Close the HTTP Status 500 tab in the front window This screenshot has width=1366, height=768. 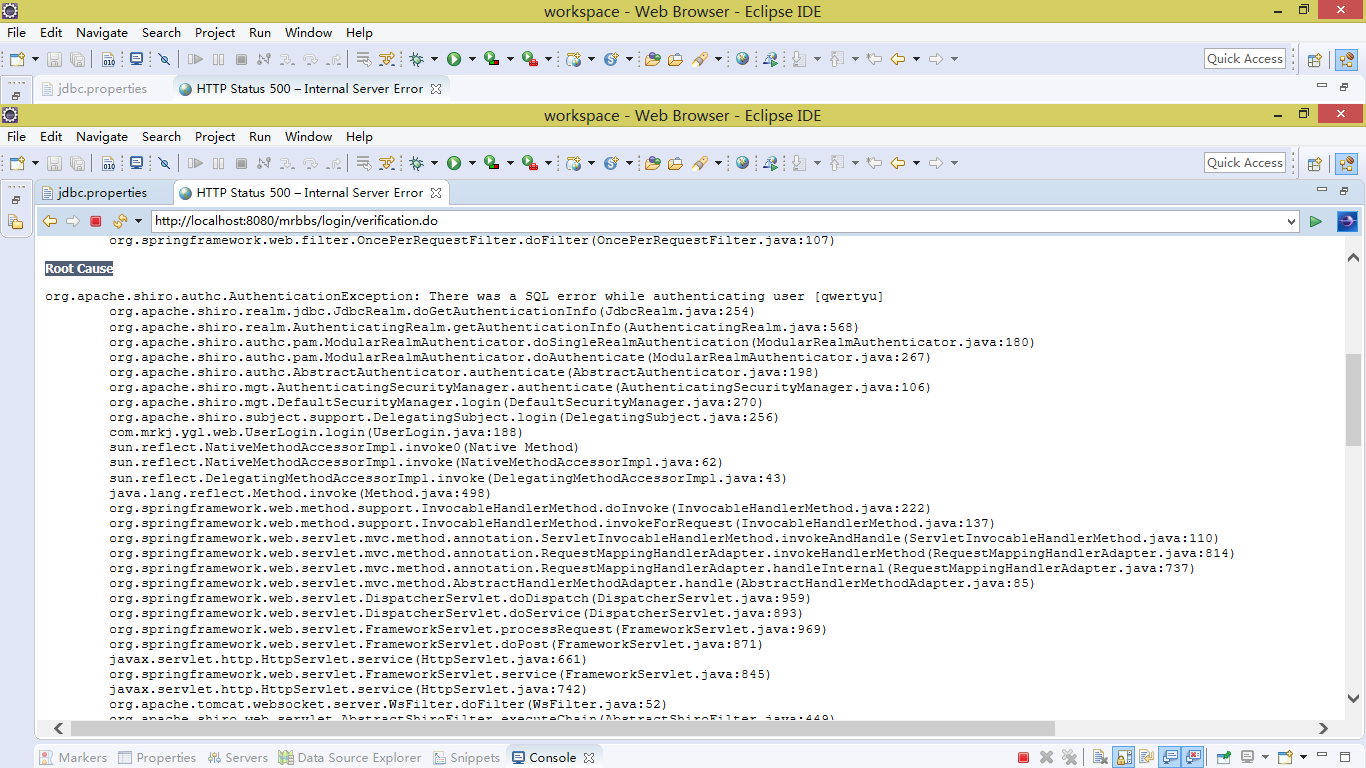[x=435, y=193]
